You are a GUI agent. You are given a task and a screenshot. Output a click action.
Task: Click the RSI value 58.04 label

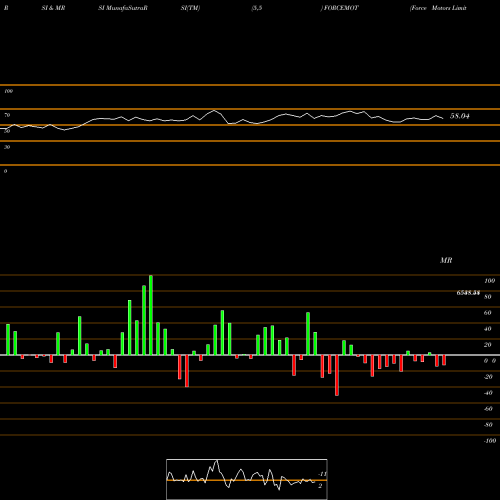[x=460, y=116]
